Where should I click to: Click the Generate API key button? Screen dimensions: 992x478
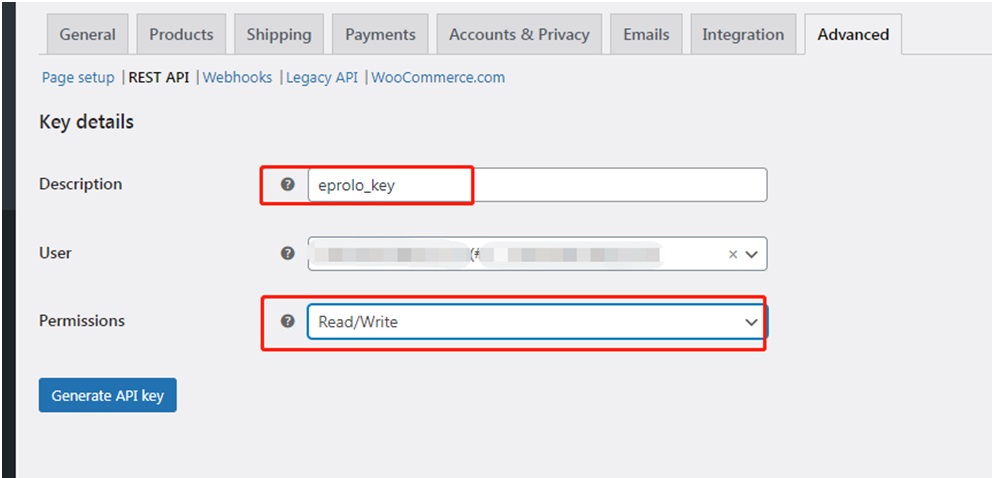point(108,395)
